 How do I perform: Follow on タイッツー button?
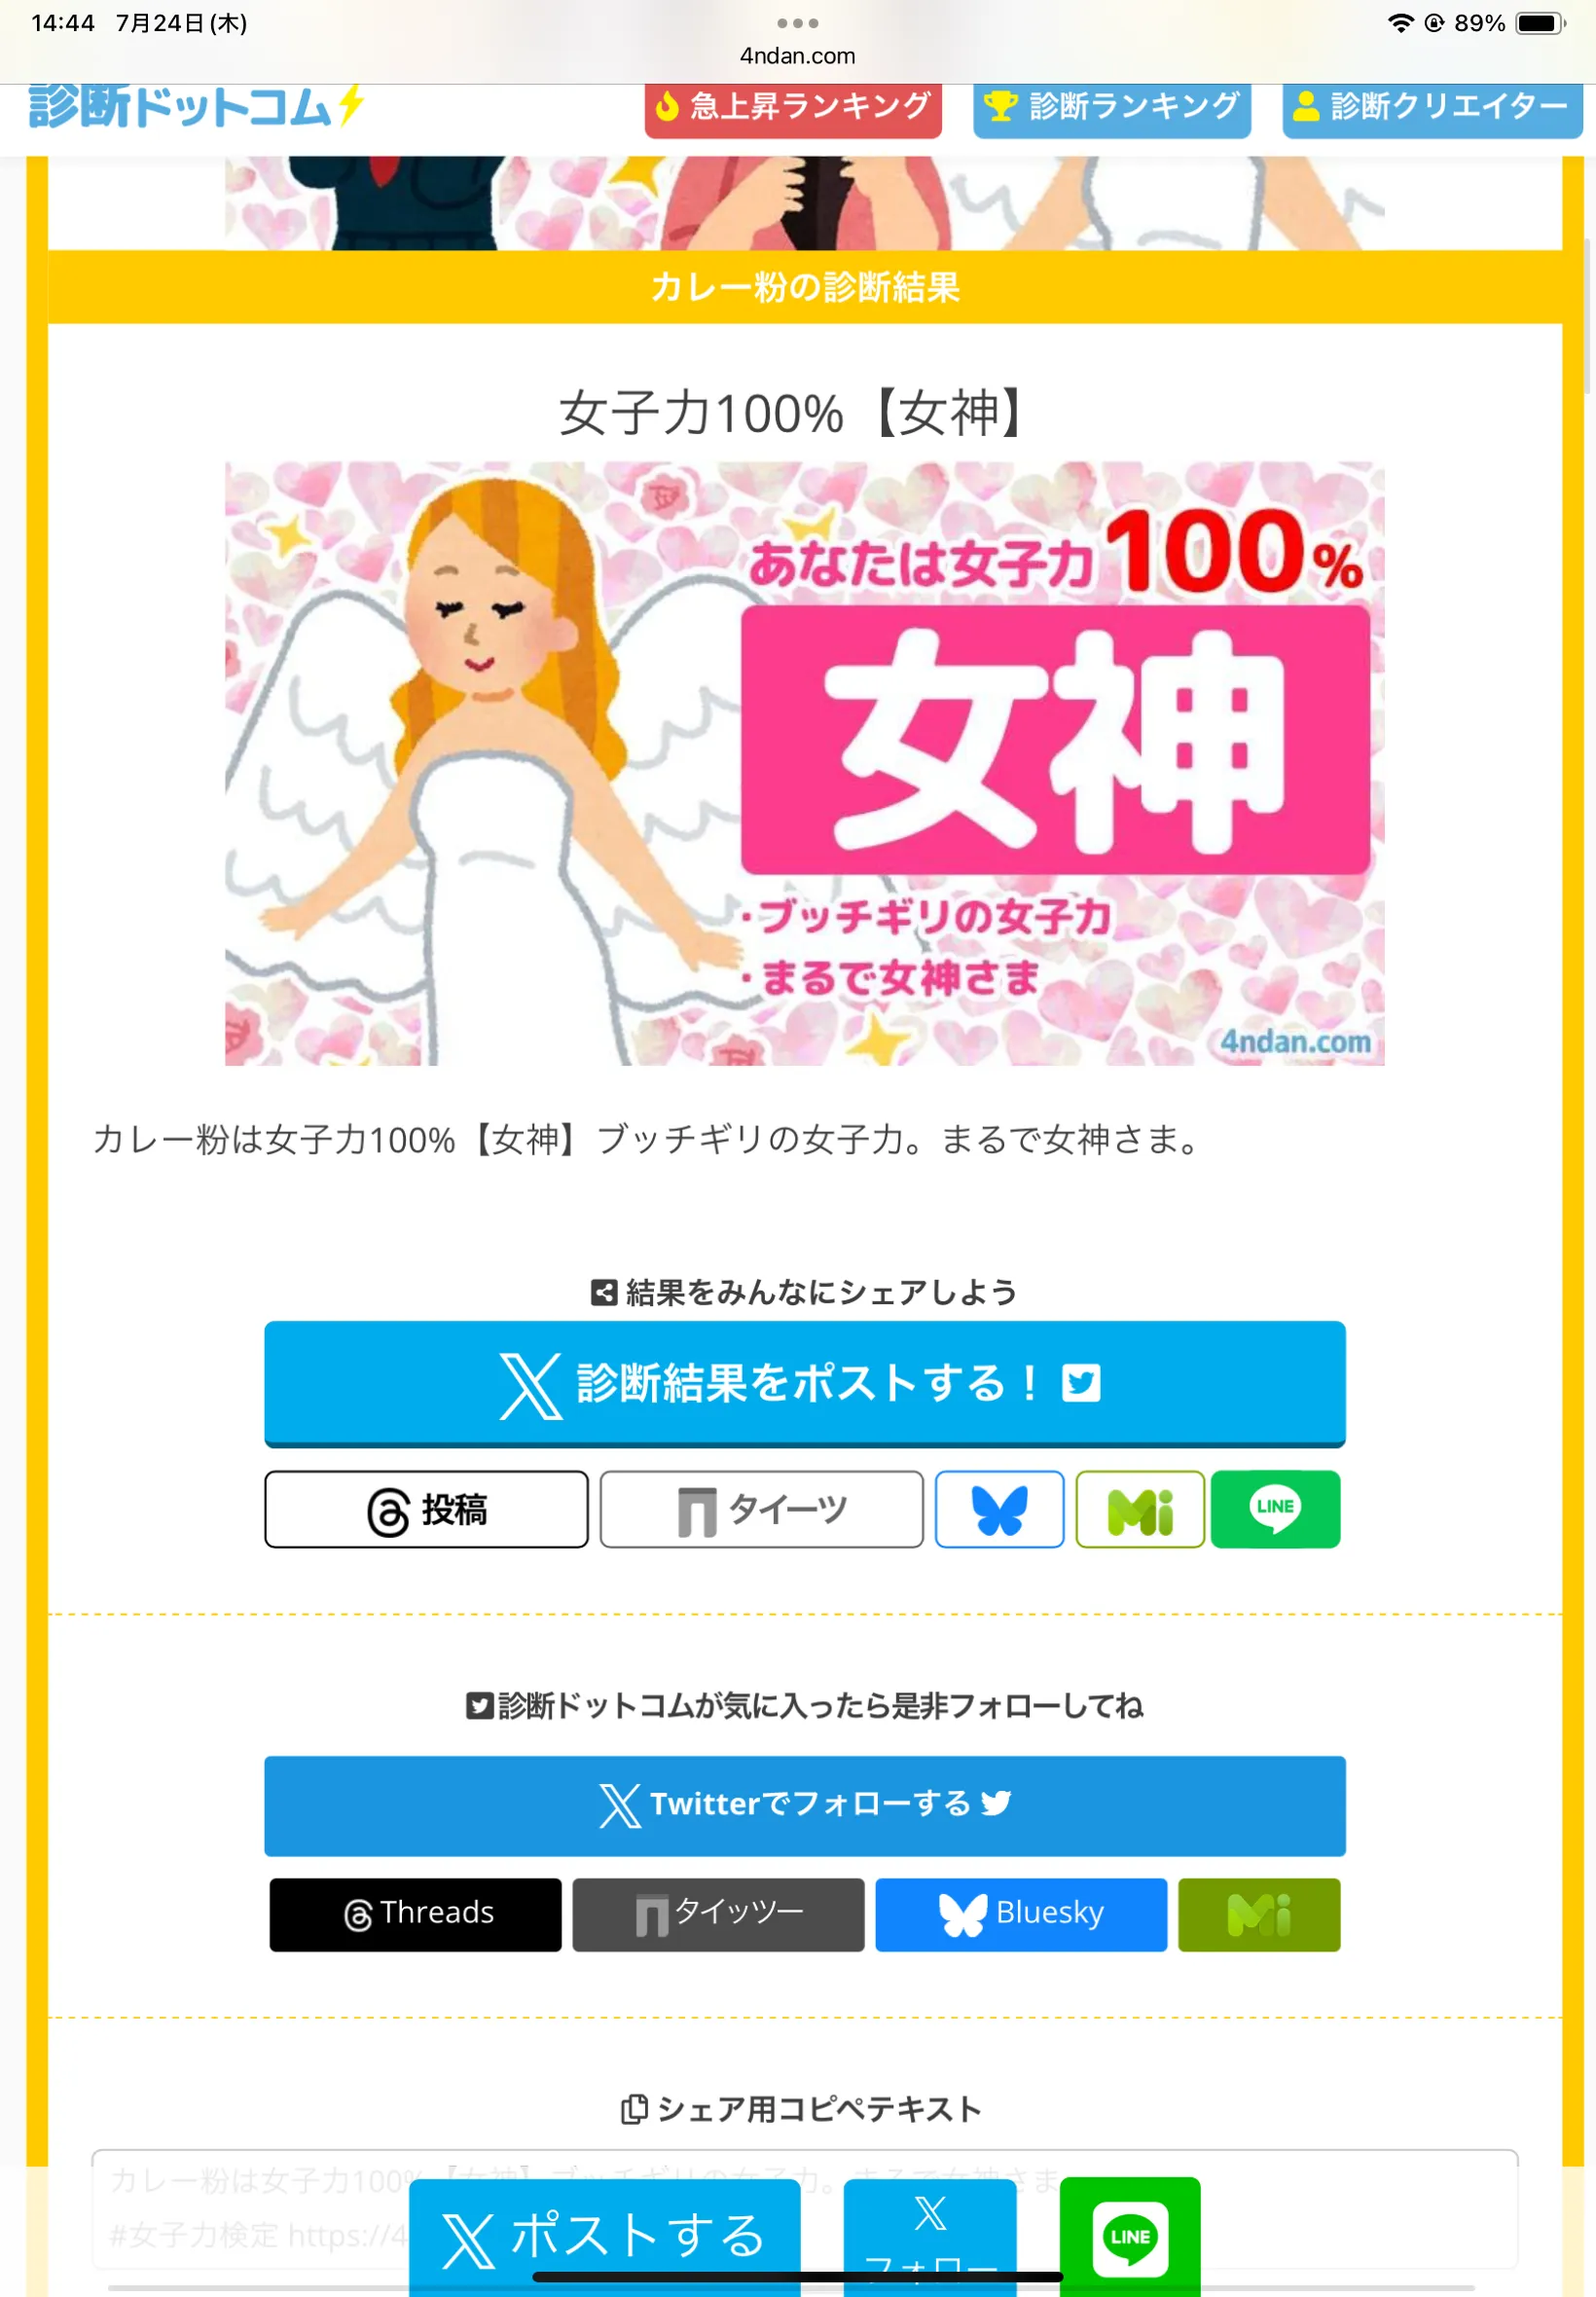718,1914
